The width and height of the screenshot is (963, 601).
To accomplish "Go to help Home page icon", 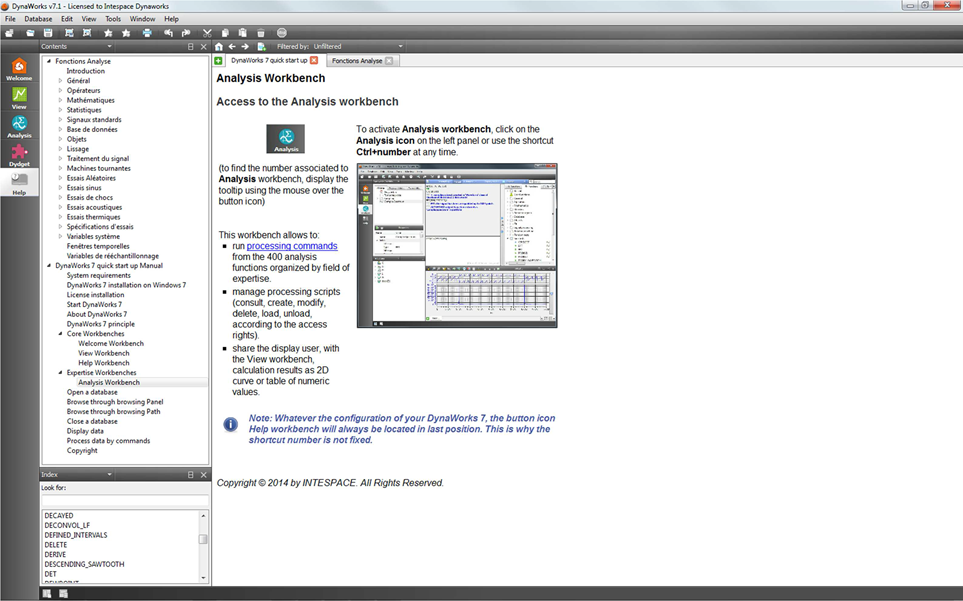I will [219, 46].
